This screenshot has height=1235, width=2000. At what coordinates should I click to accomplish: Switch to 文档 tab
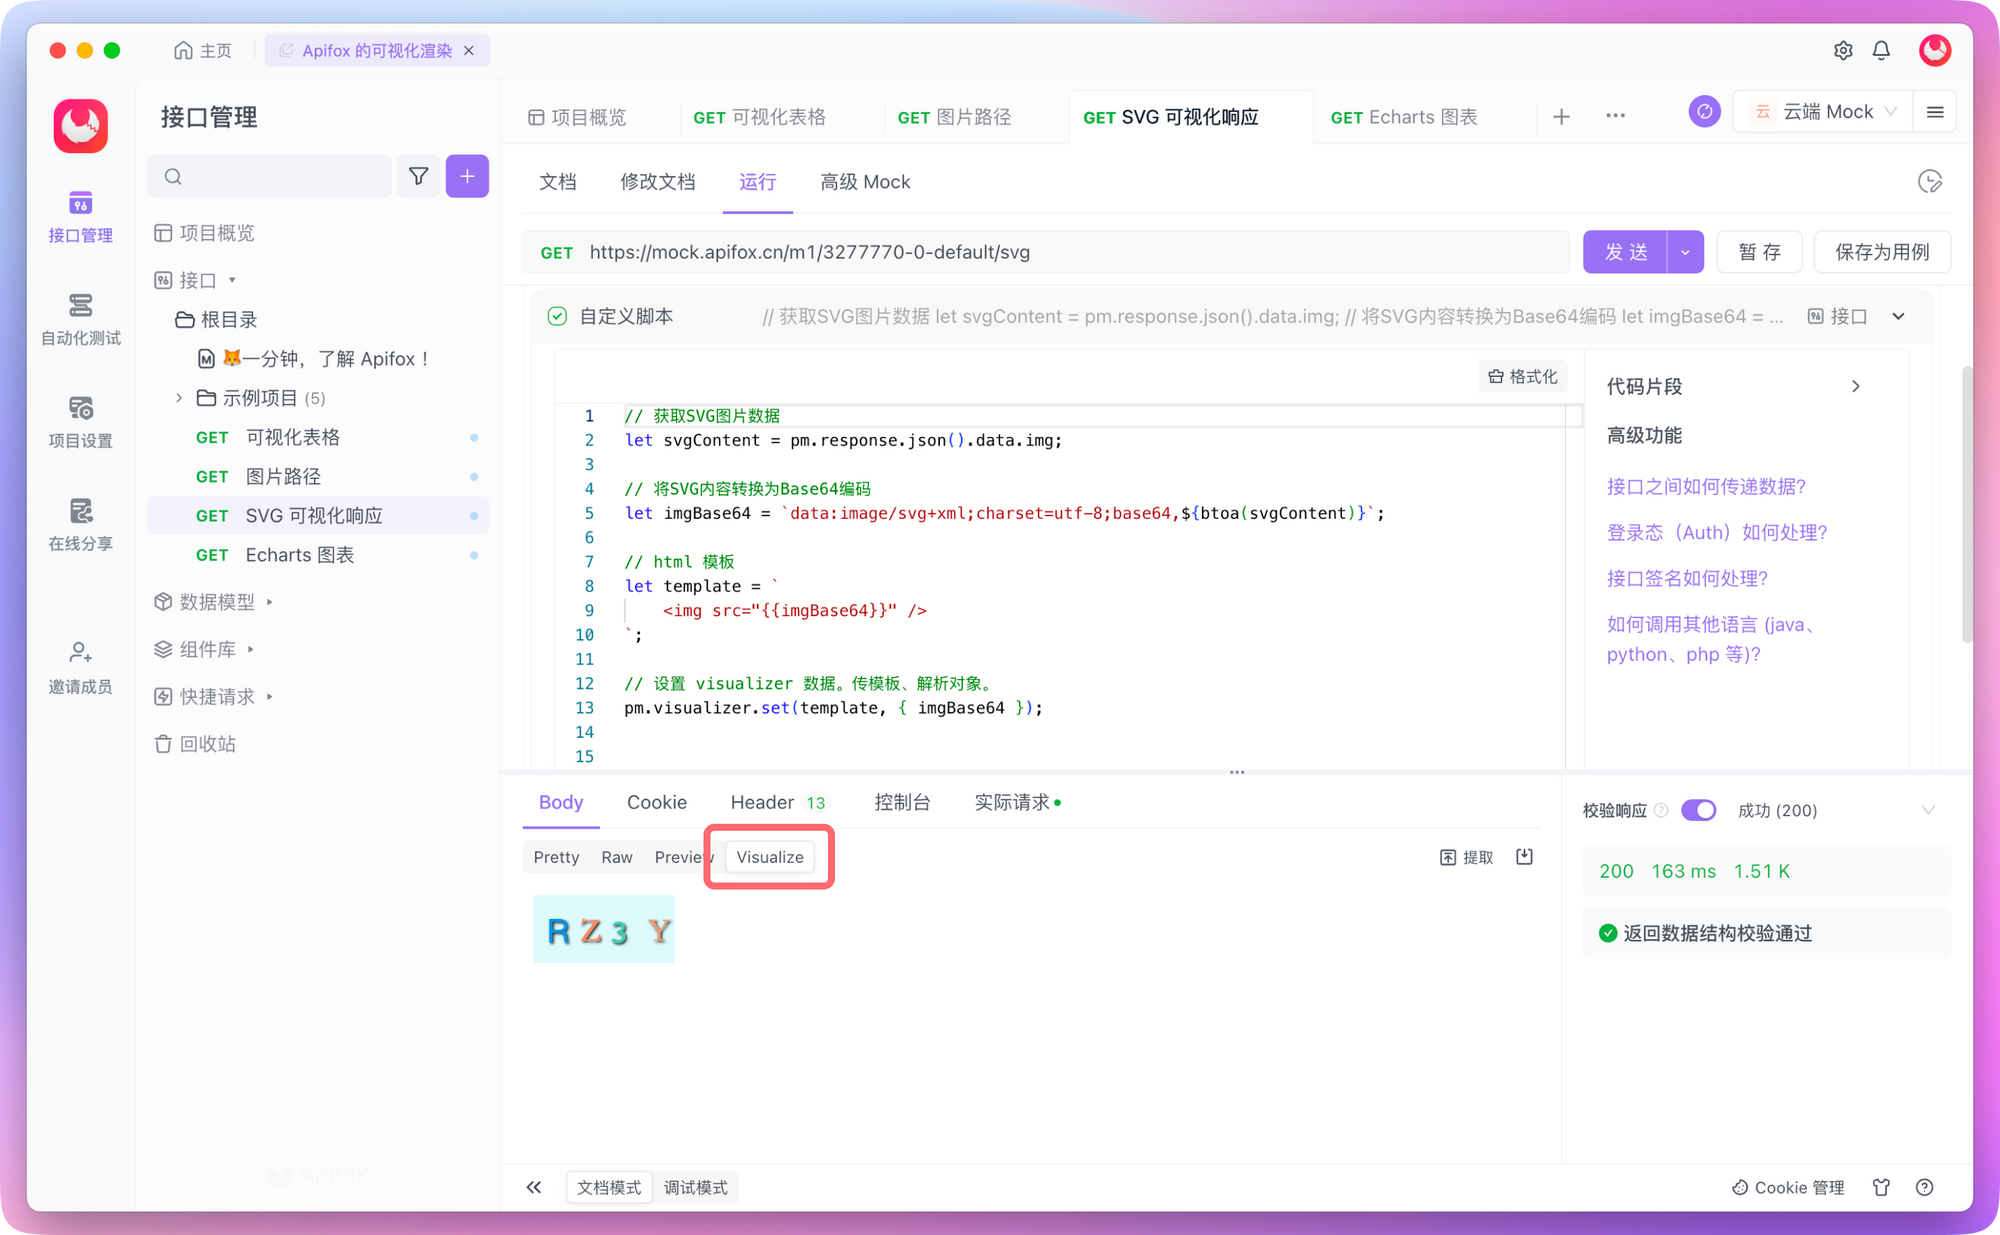557,182
